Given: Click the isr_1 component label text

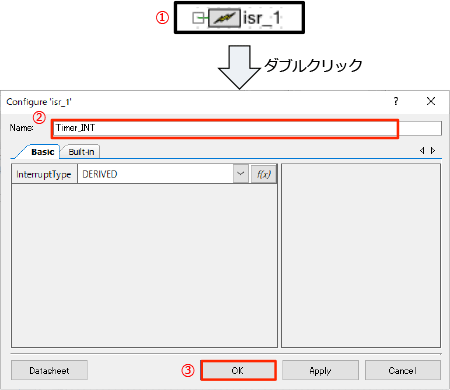Looking at the screenshot, I should pos(262,18).
